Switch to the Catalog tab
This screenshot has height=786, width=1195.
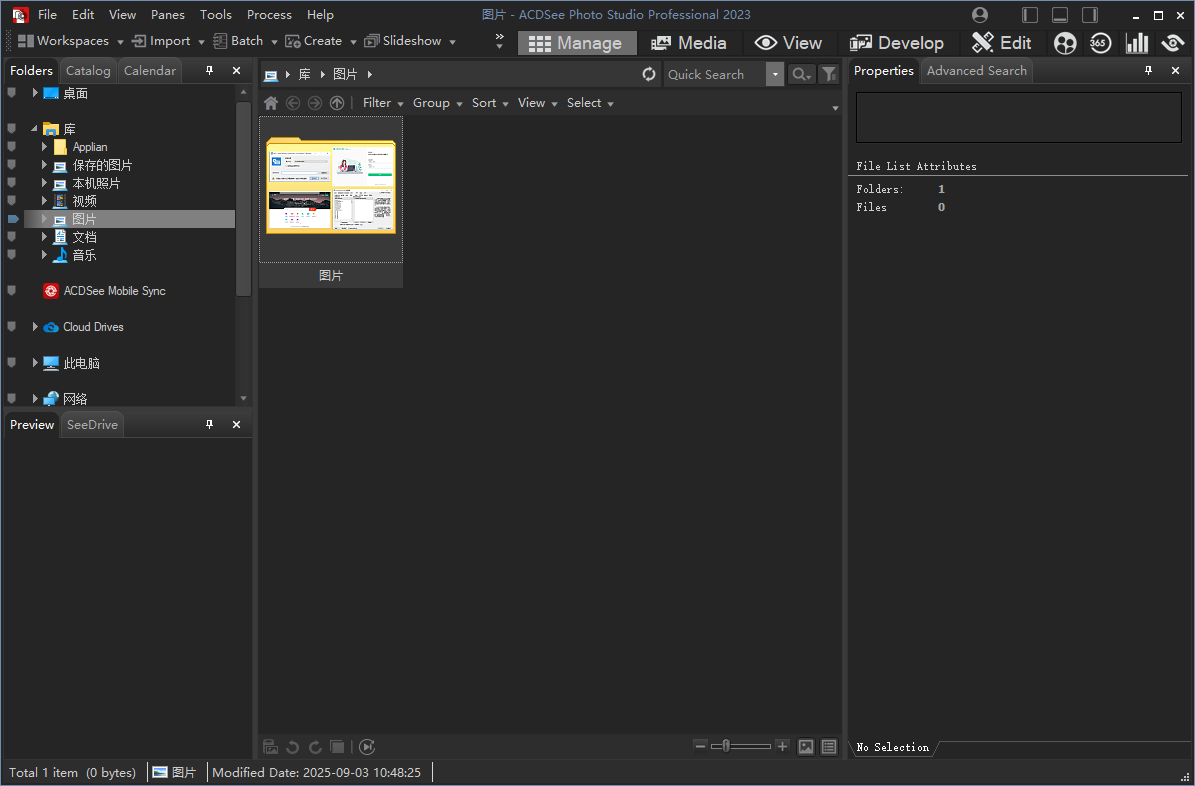click(88, 71)
